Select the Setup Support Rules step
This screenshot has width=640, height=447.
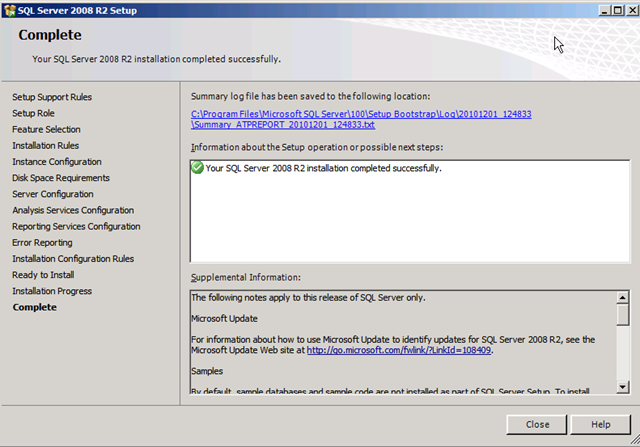[52, 97]
